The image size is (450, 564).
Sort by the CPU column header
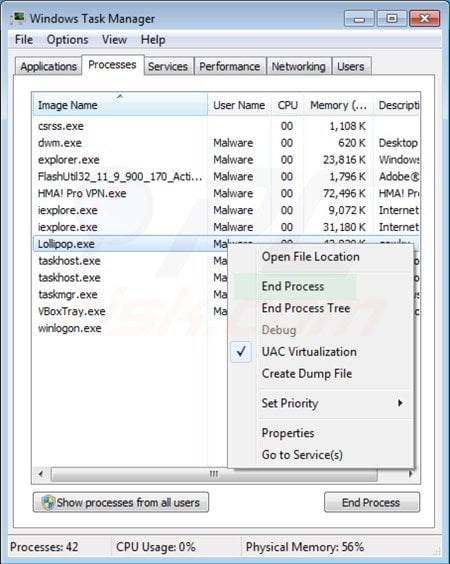coord(287,105)
